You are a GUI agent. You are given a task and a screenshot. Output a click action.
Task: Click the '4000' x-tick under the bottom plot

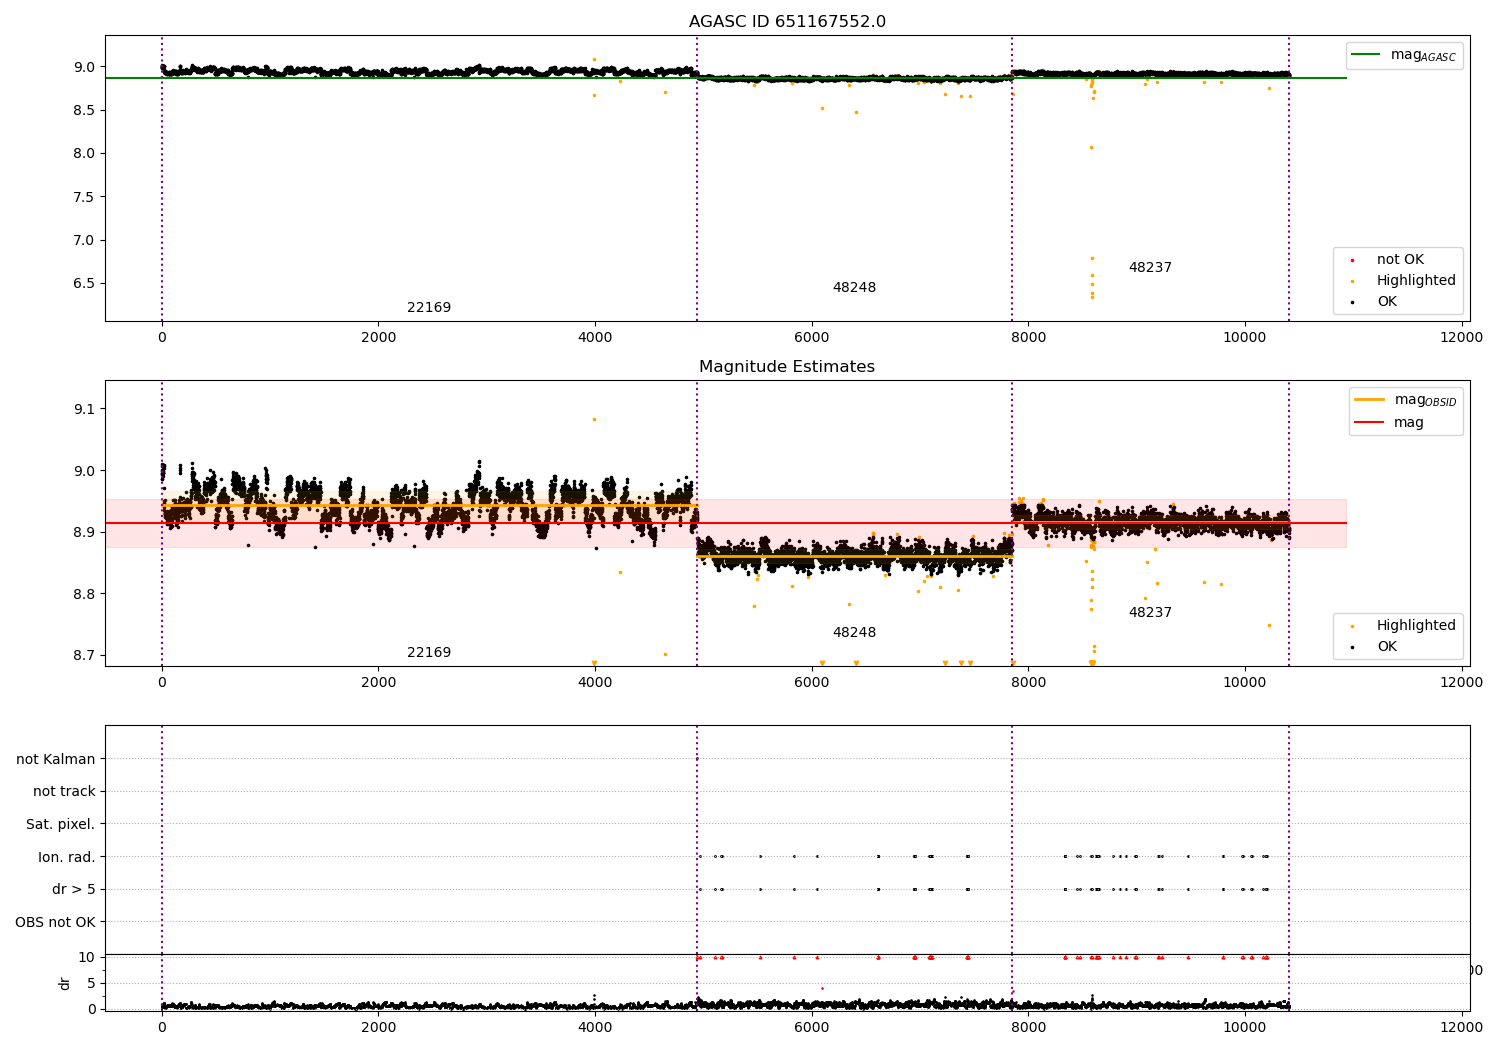coord(595,1027)
